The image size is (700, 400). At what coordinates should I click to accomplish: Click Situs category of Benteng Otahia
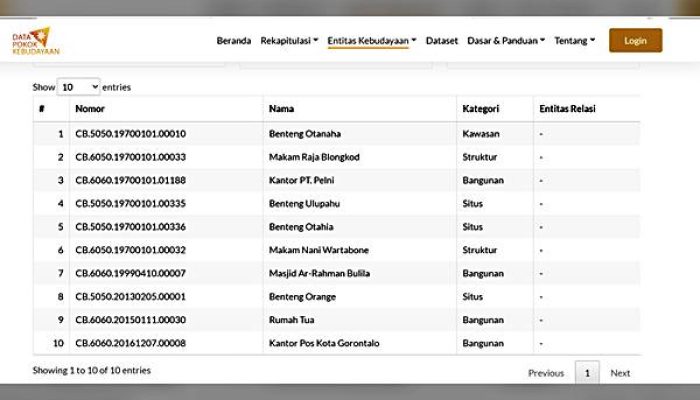point(472,227)
